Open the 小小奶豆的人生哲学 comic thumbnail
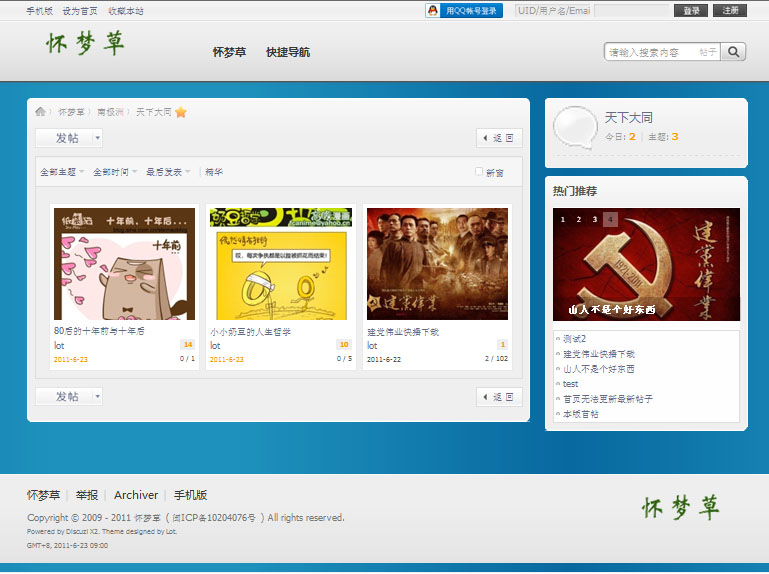This screenshot has height=574, width=769. (281, 264)
